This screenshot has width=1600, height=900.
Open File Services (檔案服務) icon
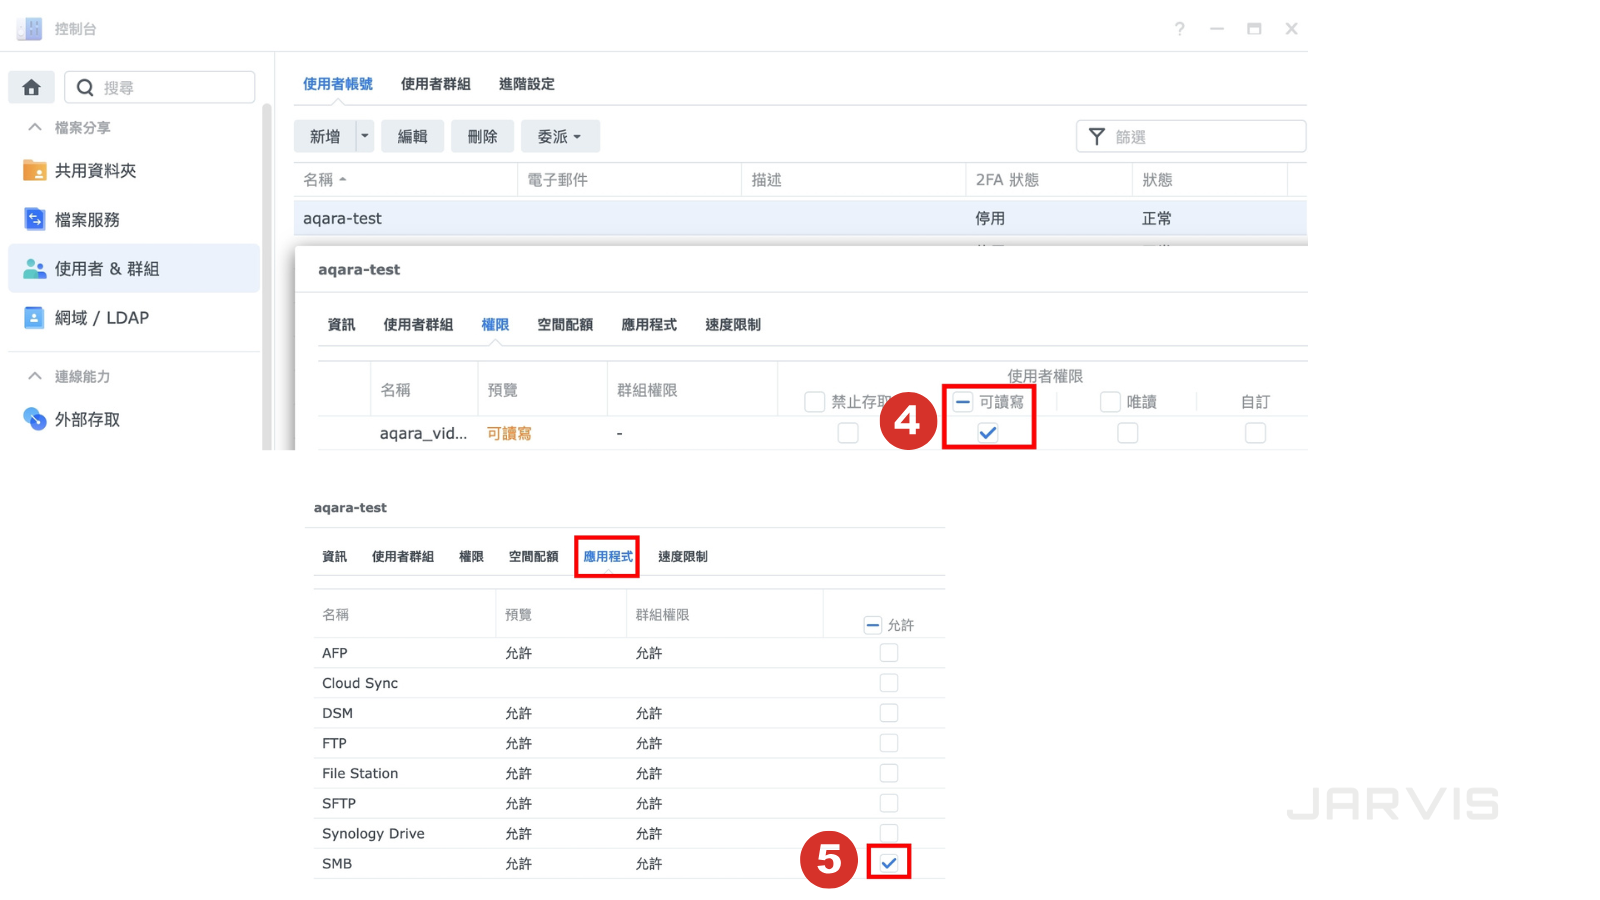tap(34, 219)
